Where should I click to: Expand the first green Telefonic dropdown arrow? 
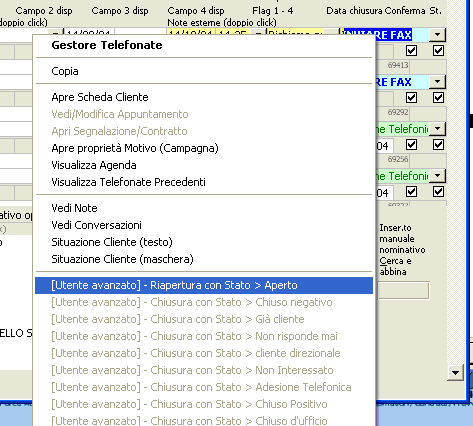(437, 128)
